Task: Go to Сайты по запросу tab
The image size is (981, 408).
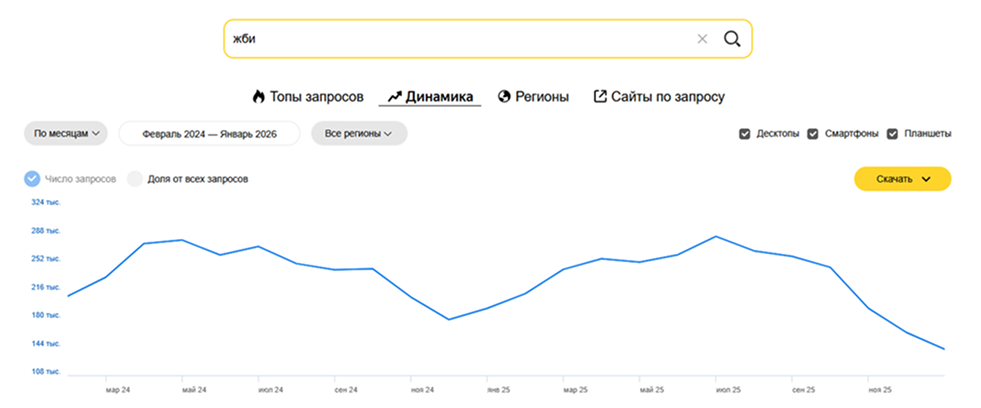Action: tap(667, 97)
